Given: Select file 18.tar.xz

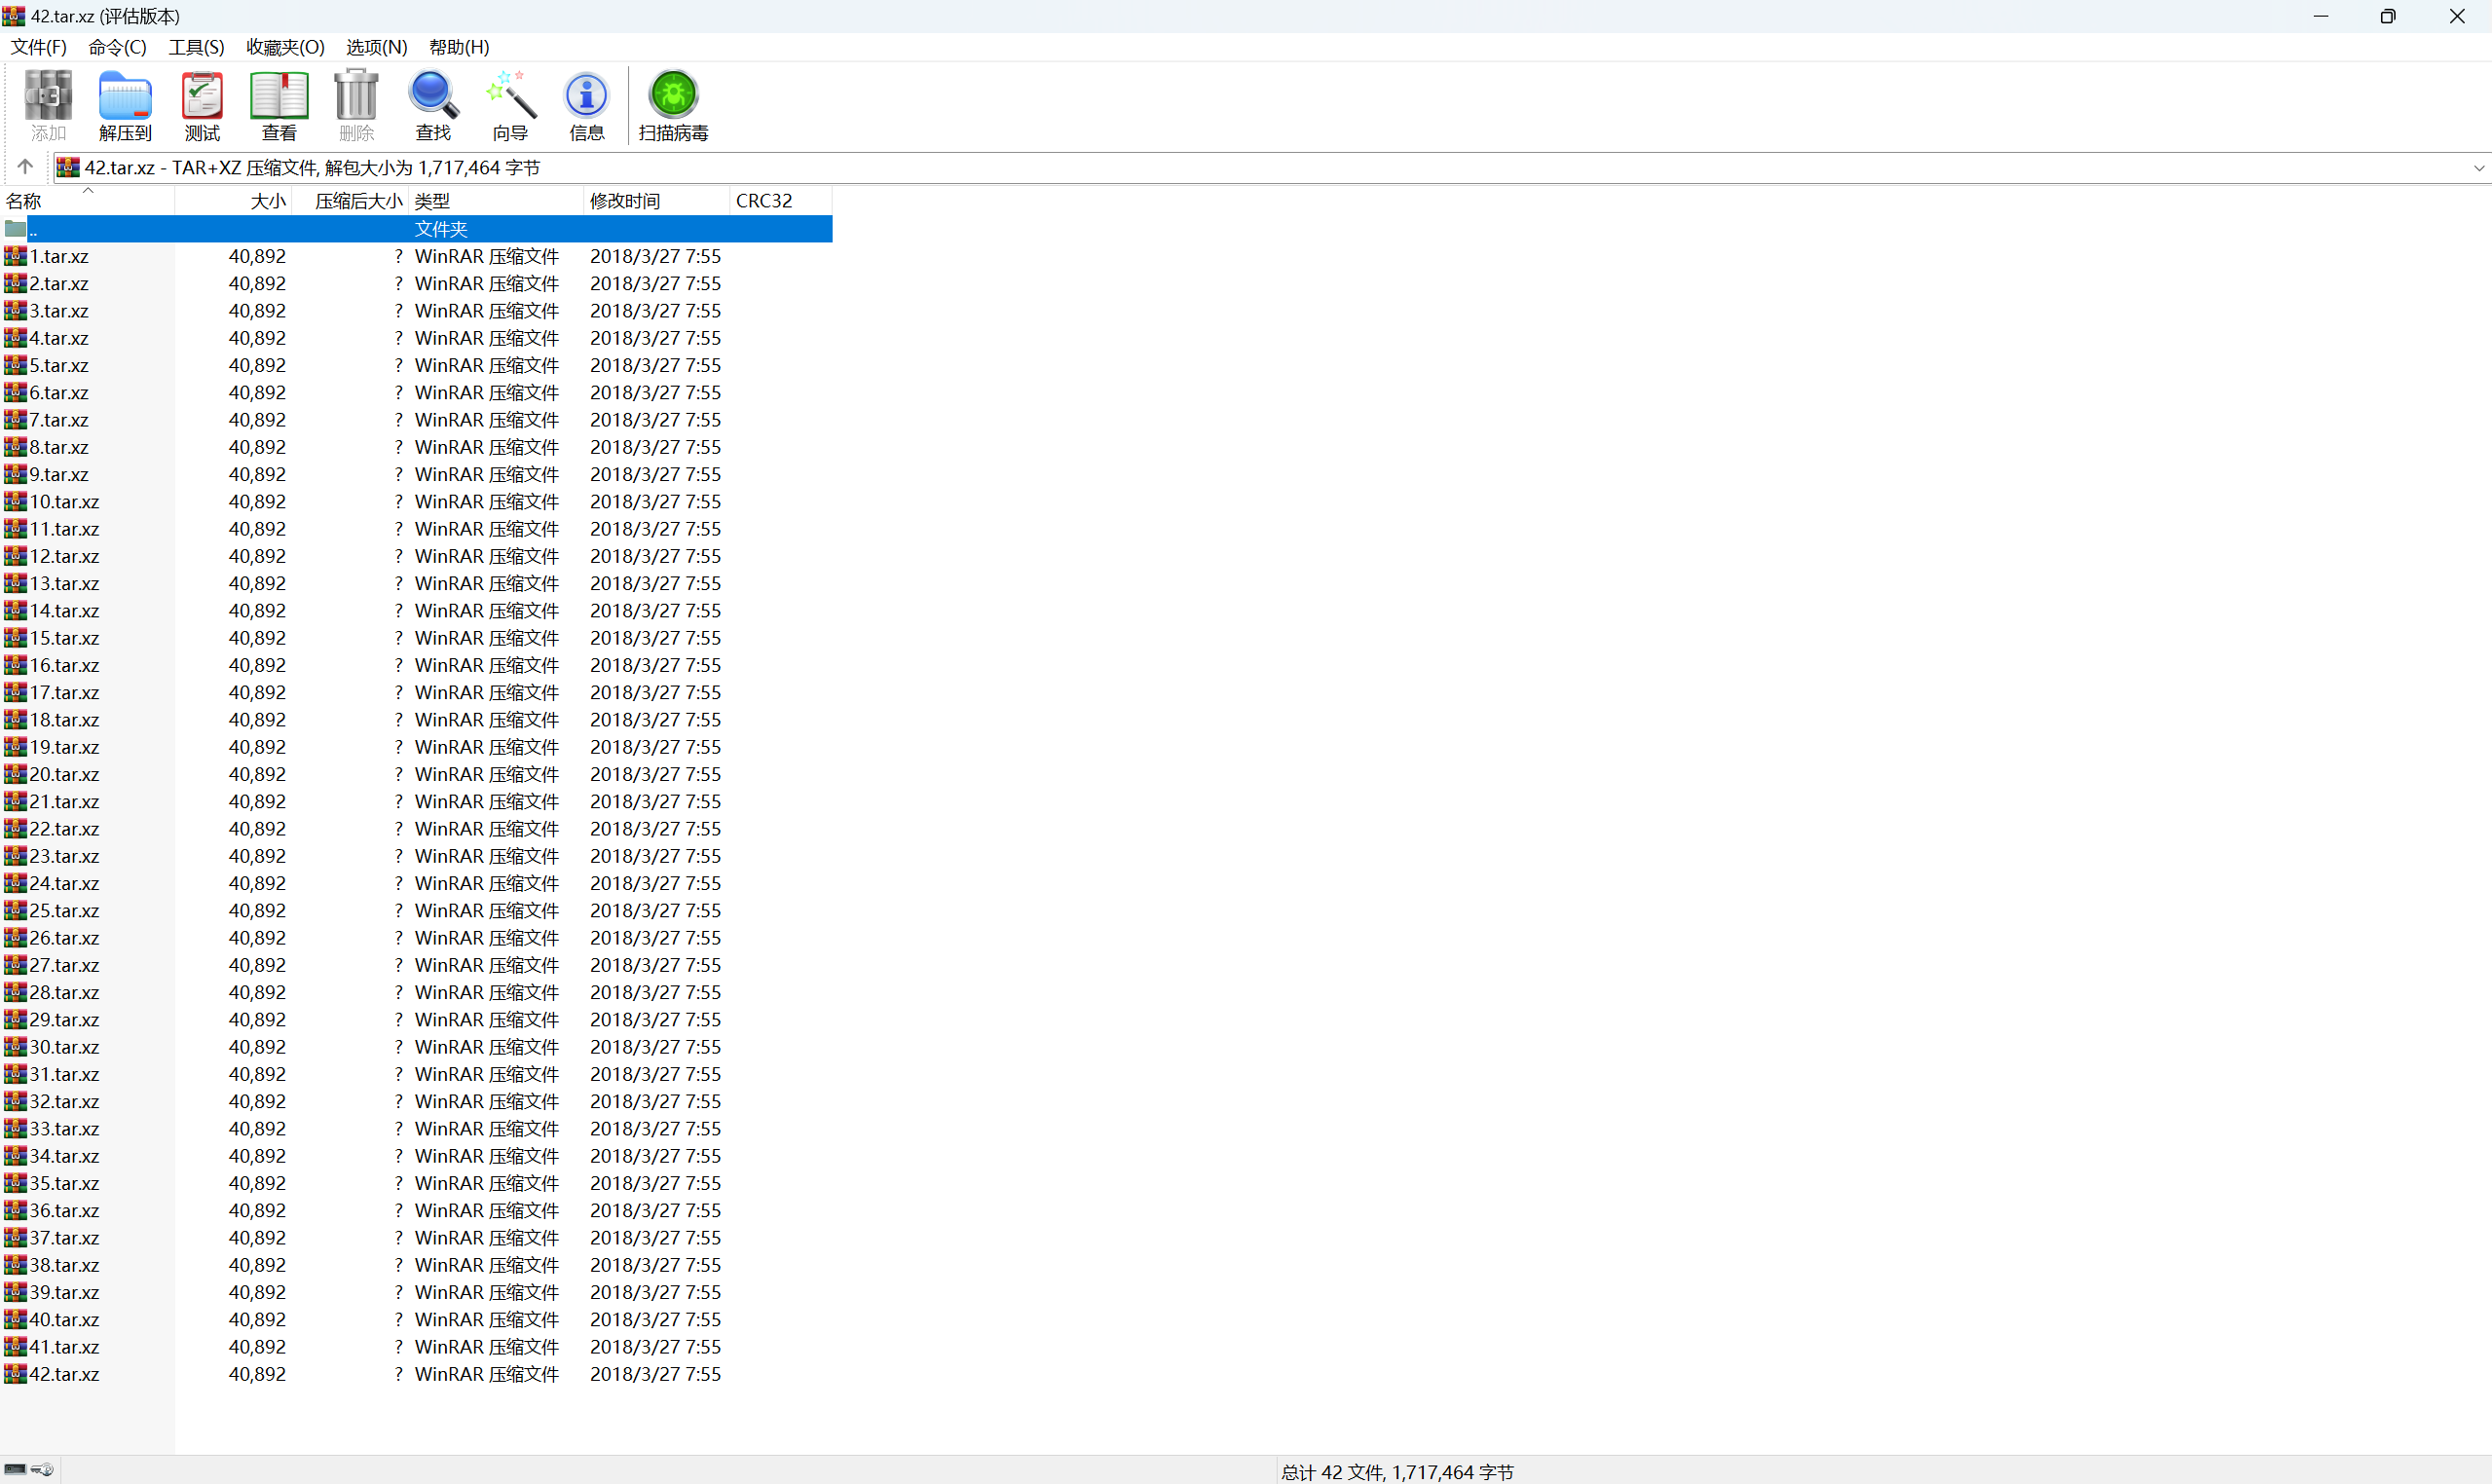Looking at the screenshot, I should (x=64, y=720).
